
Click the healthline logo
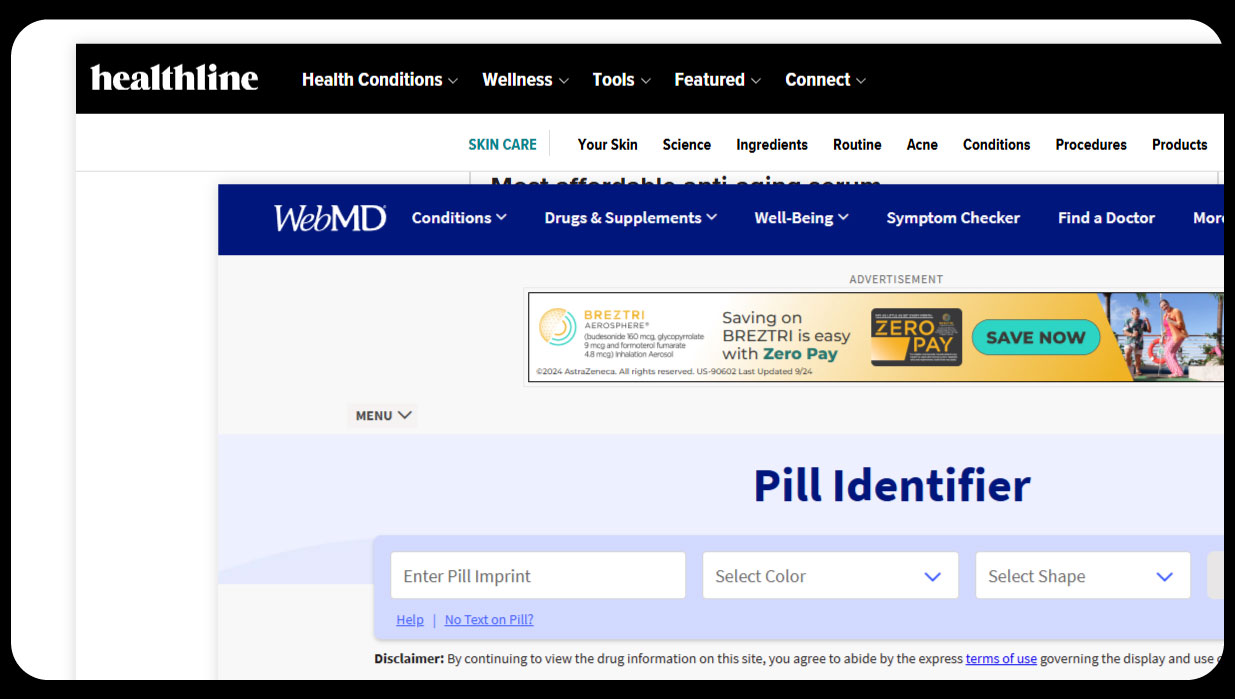coord(174,78)
